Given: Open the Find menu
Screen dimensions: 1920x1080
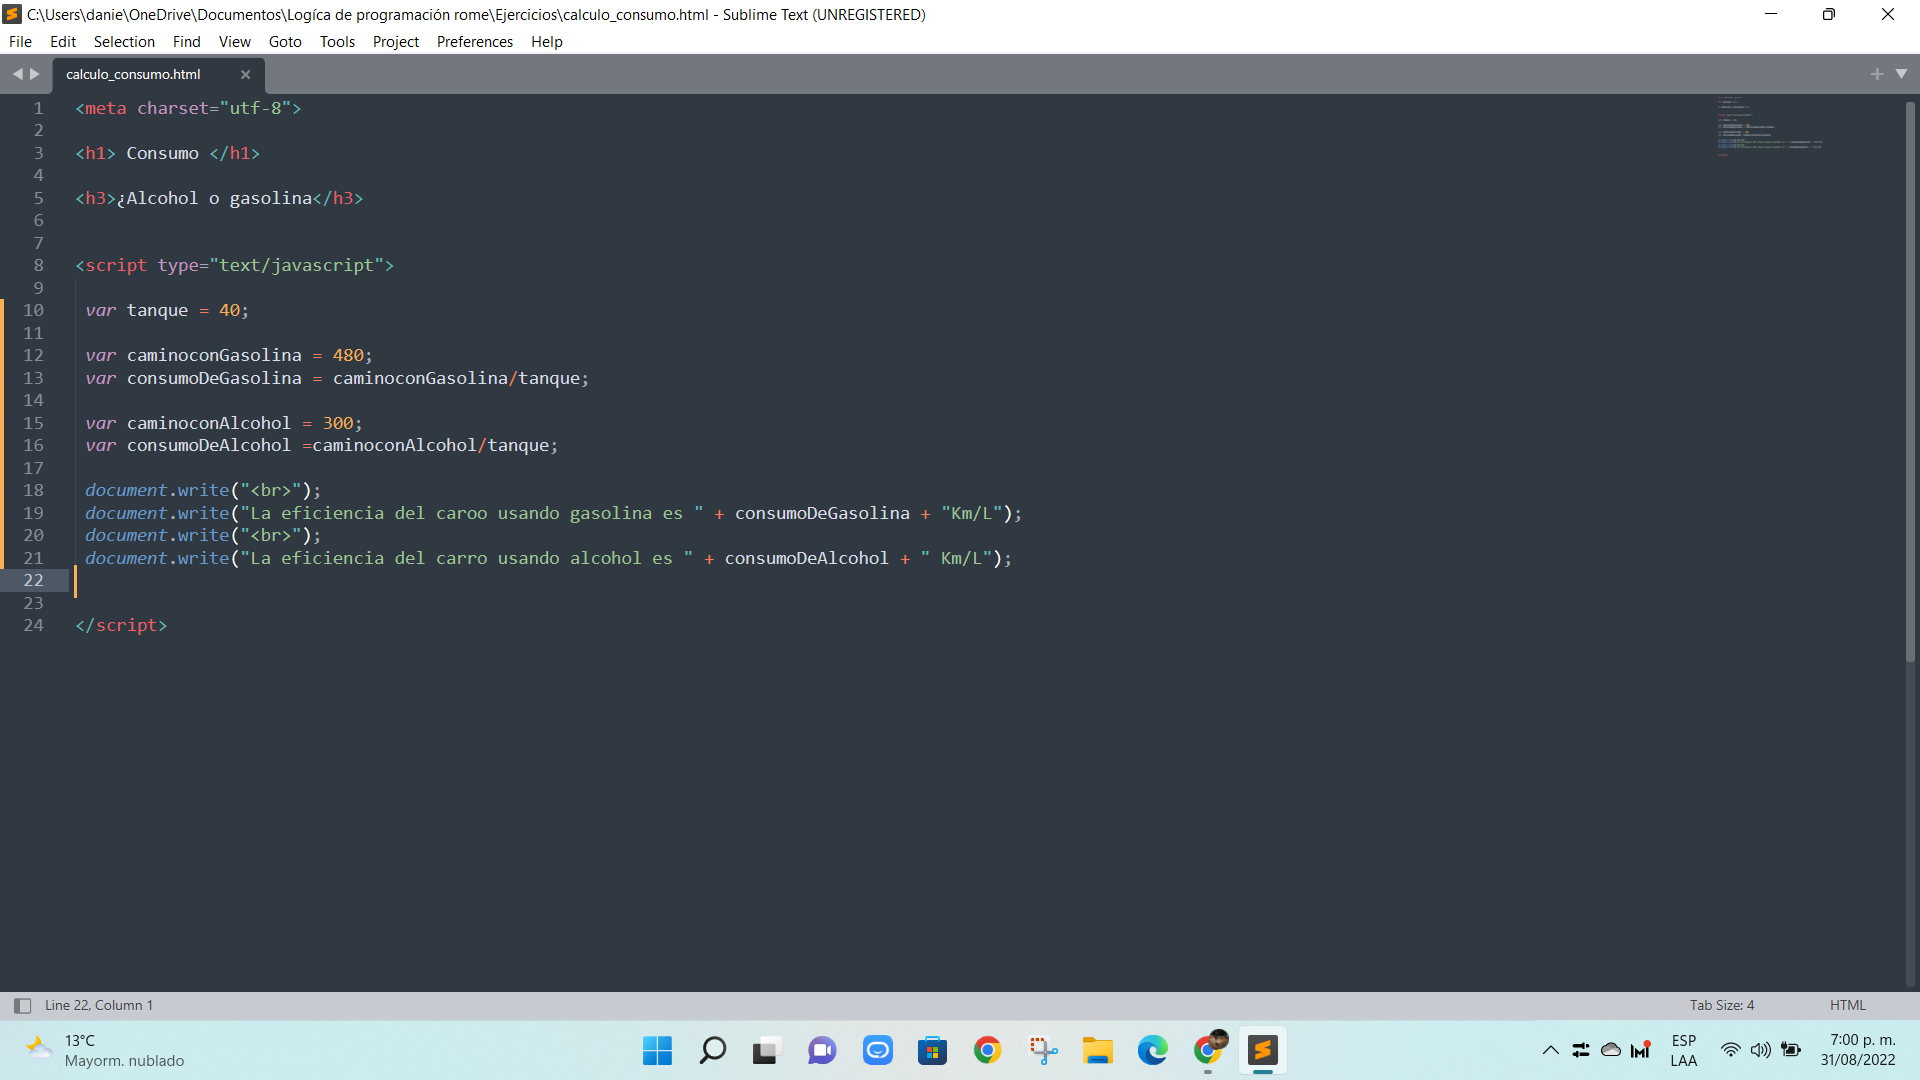Looking at the screenshot, I should pyautogui.click(x=186, y=42).
